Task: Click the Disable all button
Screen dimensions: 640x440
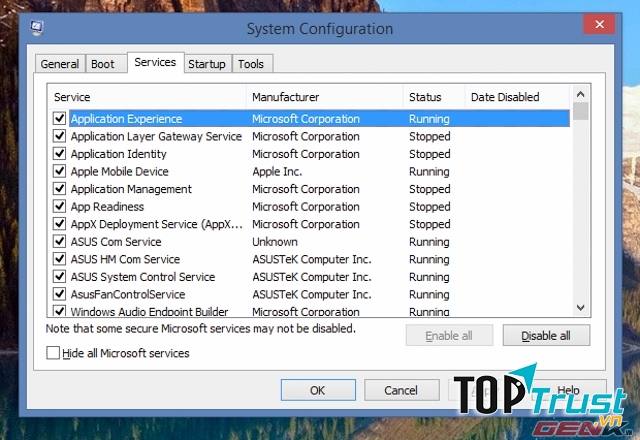Action: coord(546,335)
